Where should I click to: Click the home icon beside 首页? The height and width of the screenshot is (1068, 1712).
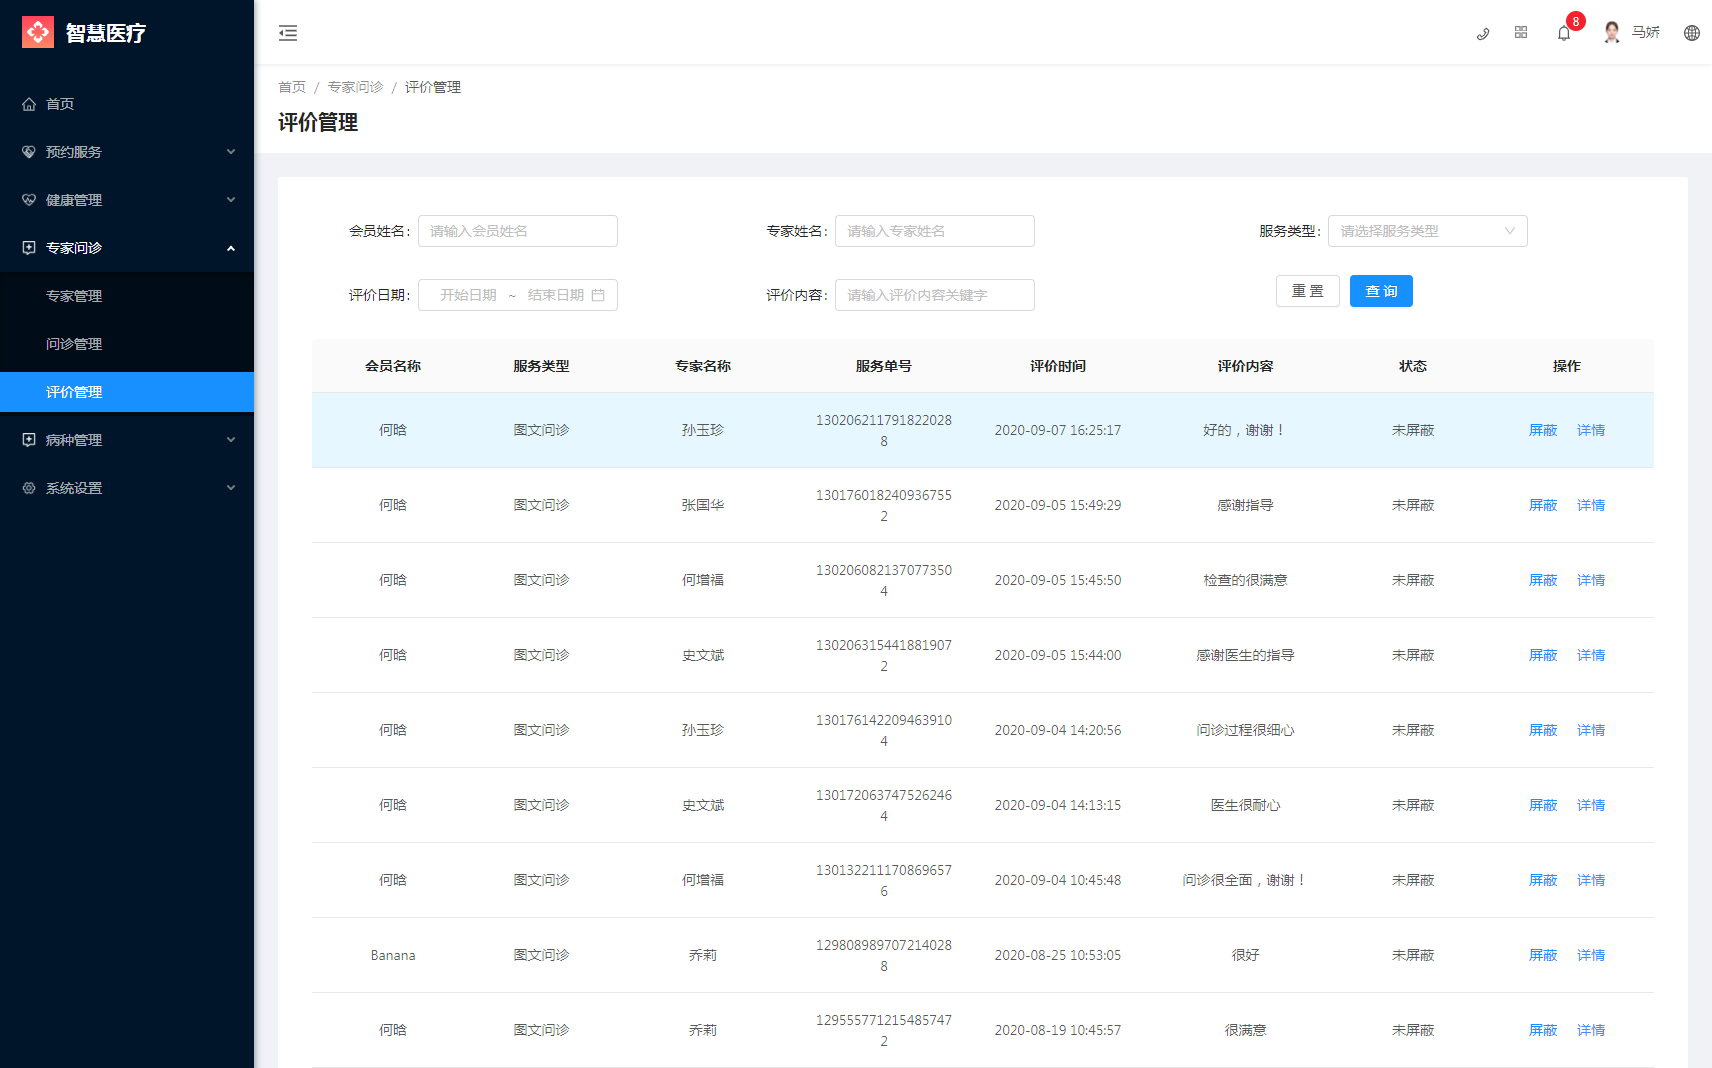tap(29, 104)
